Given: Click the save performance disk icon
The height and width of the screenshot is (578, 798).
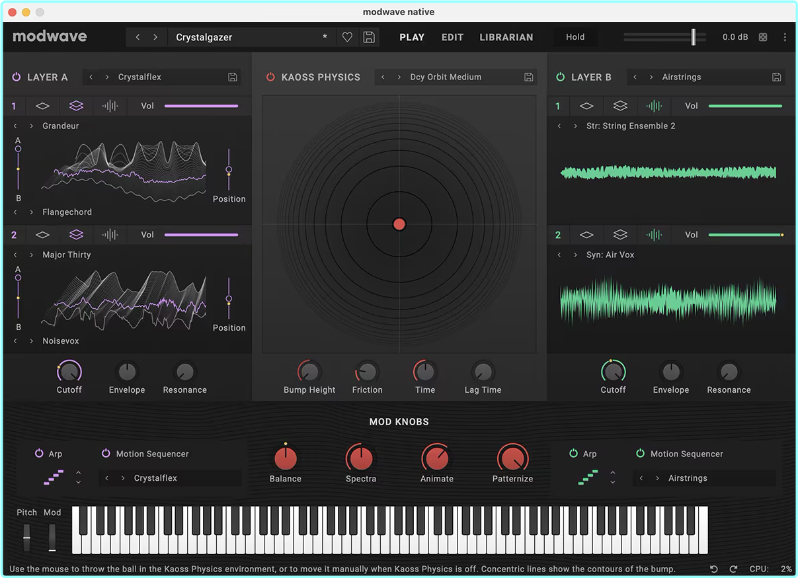Looking at the screenshot, I should pos(369,37).
